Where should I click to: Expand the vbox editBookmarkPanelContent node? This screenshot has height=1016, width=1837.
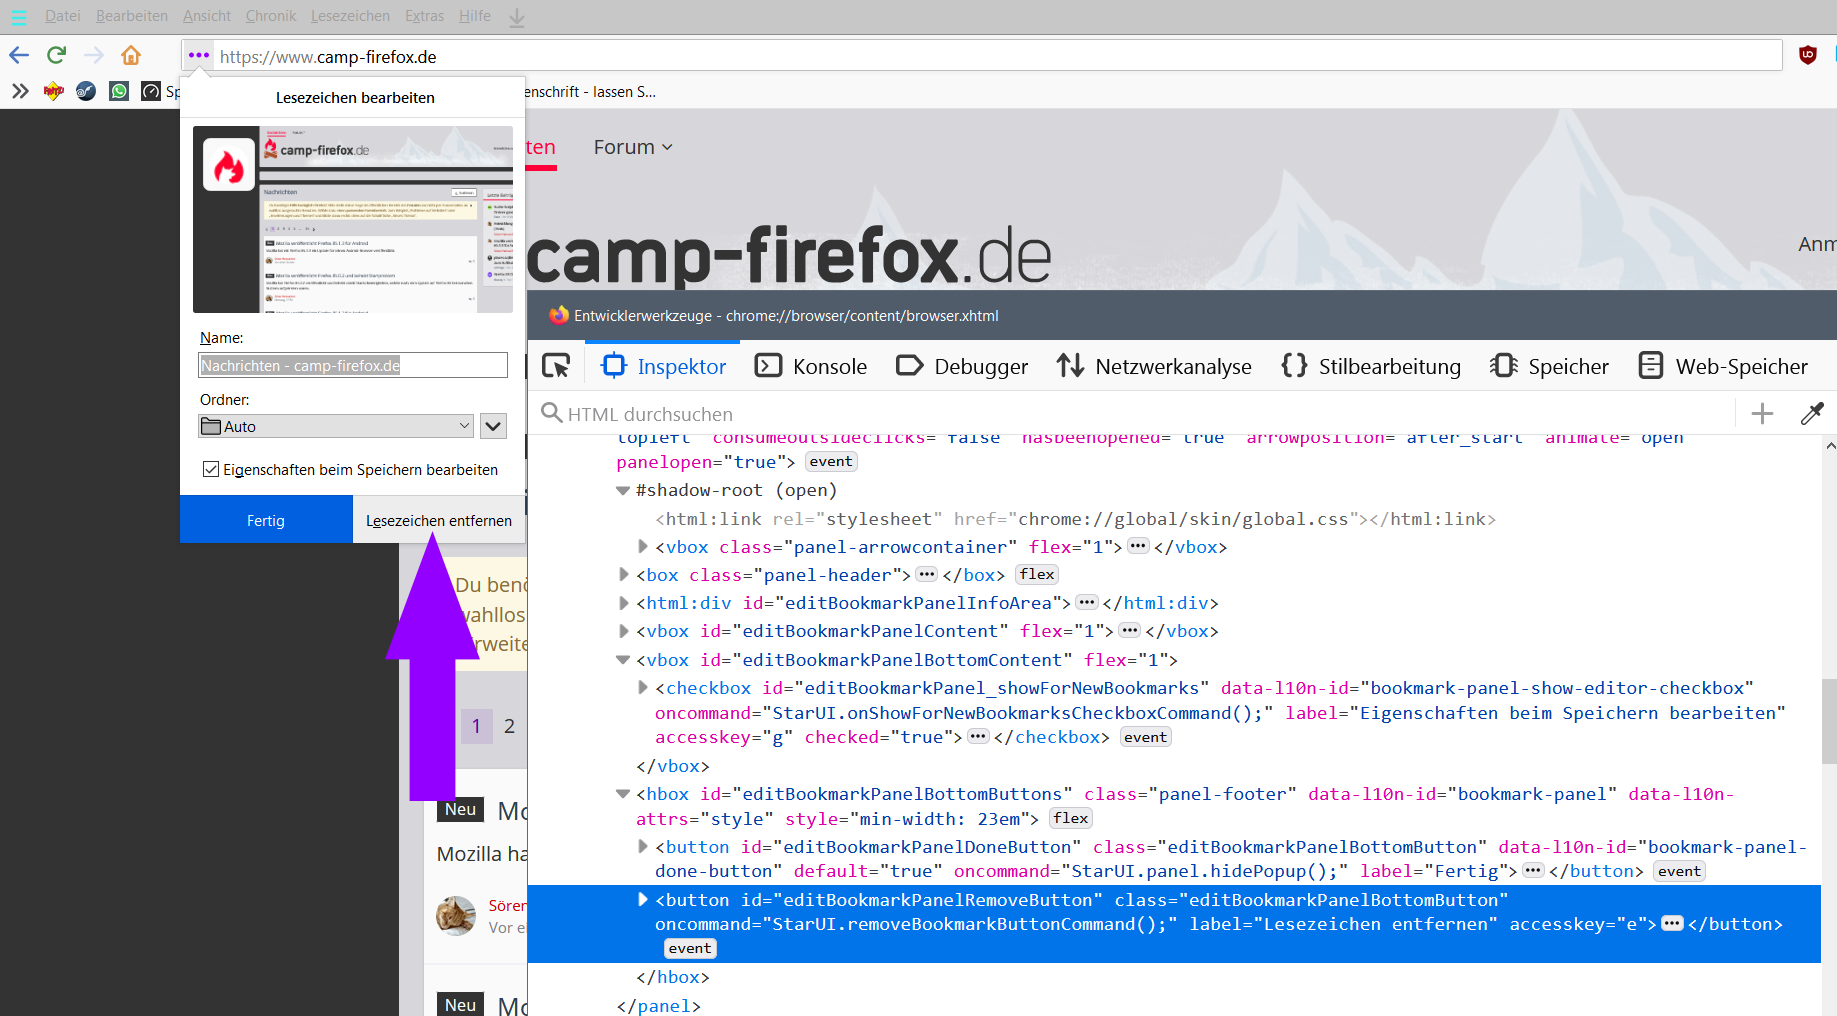coord(623,630)
